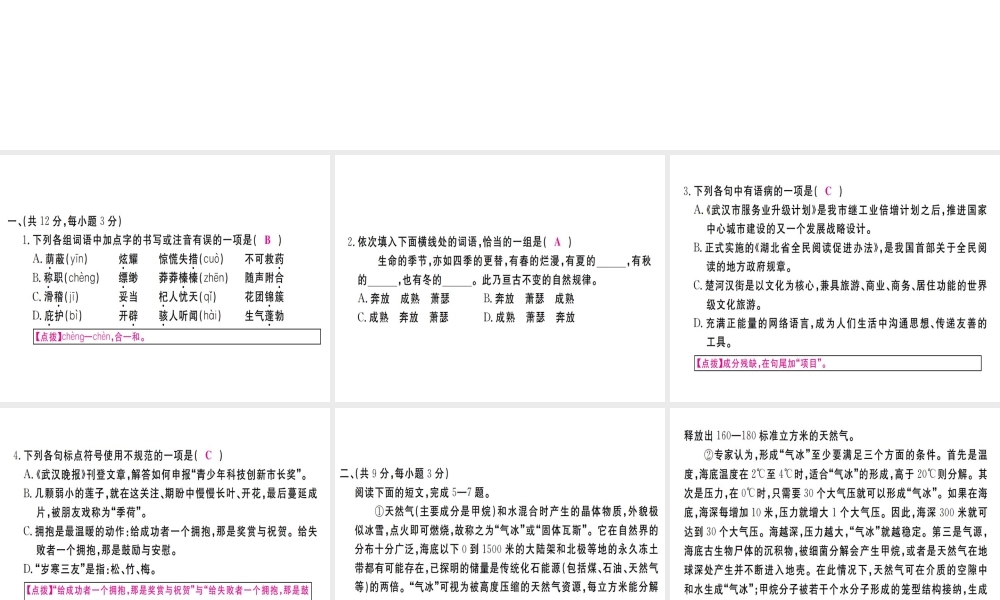
Task: Click question 1 stem '下列各组词语中加点字'
Action: tap(152, 240)
